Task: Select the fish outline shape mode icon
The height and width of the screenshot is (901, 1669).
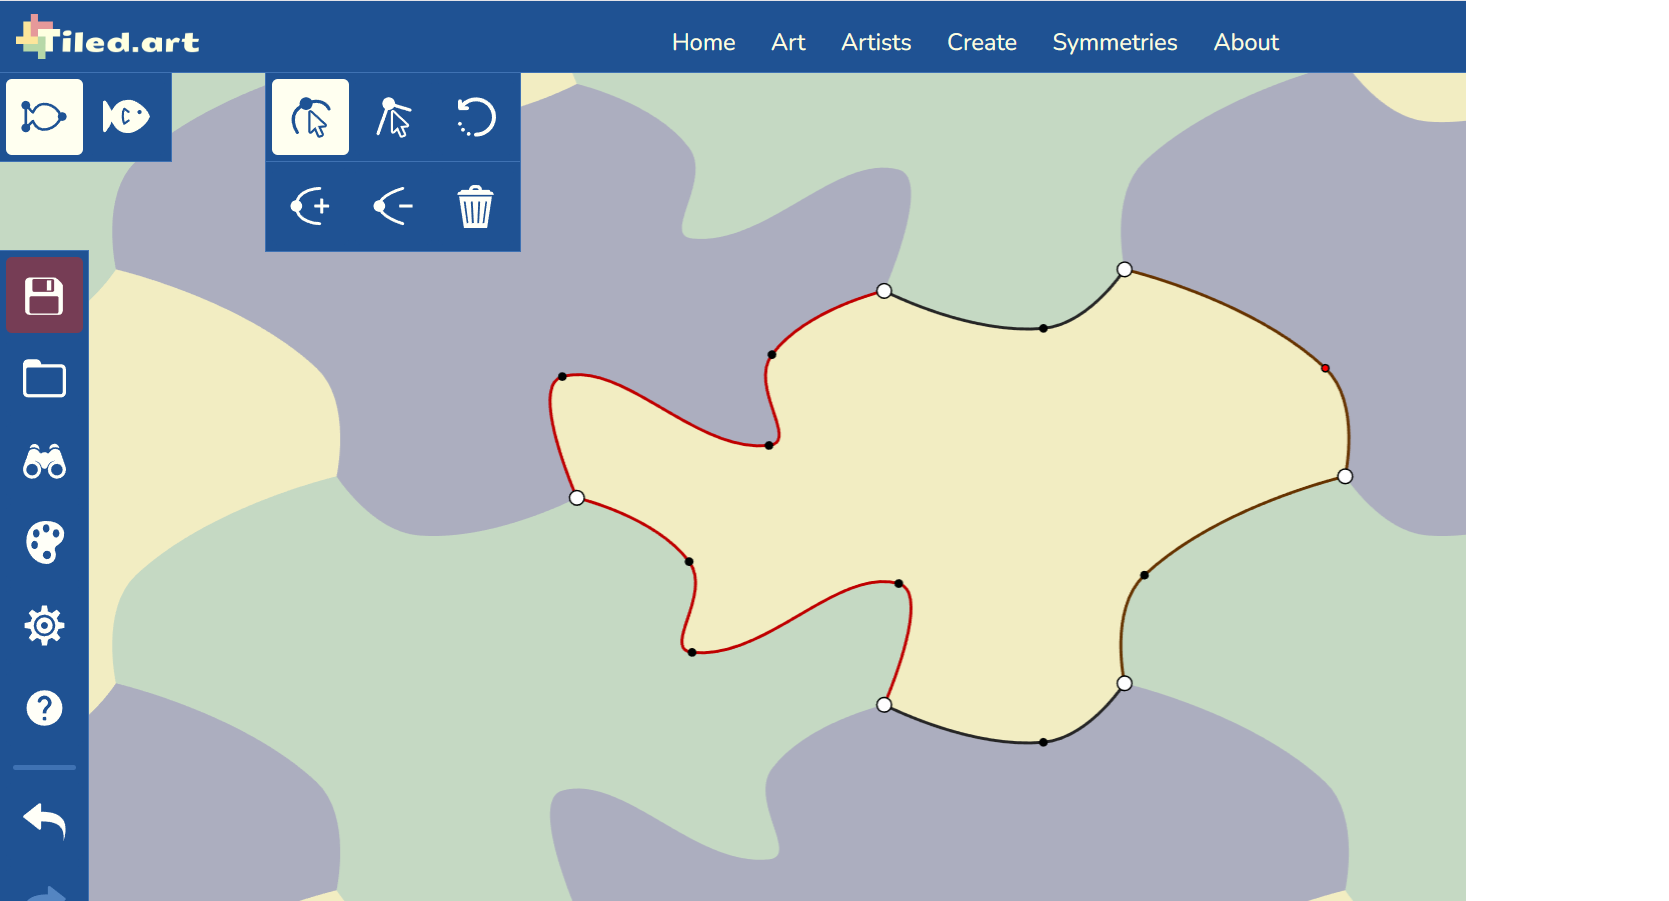Action: (44, 117)
